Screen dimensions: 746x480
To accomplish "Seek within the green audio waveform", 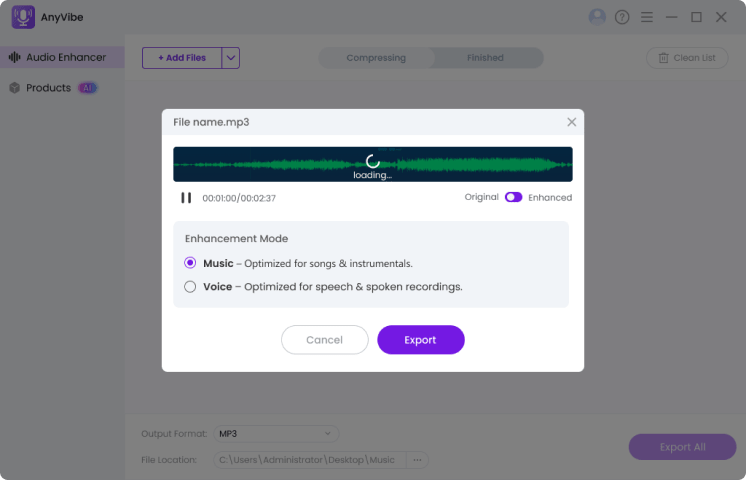I will (373, 164).
